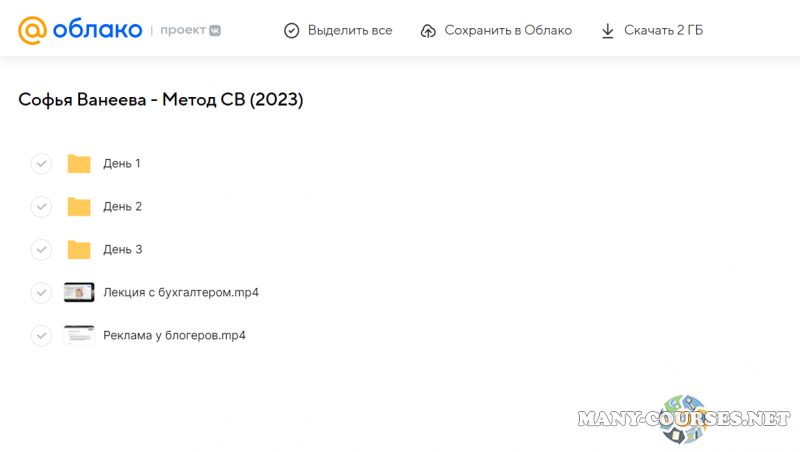Screen dimensions: 800x452
Task: Click the VK project badge icon
Action: click(x=214, y=31)
